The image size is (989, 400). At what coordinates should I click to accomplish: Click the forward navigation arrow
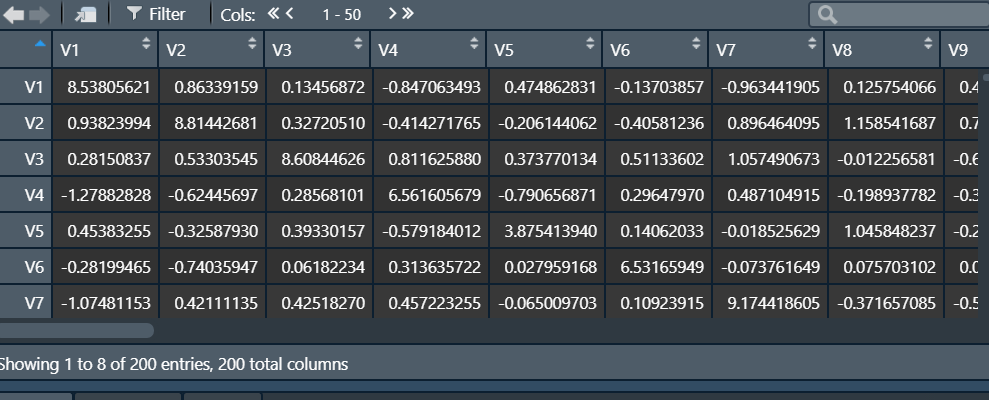(38, 14)
